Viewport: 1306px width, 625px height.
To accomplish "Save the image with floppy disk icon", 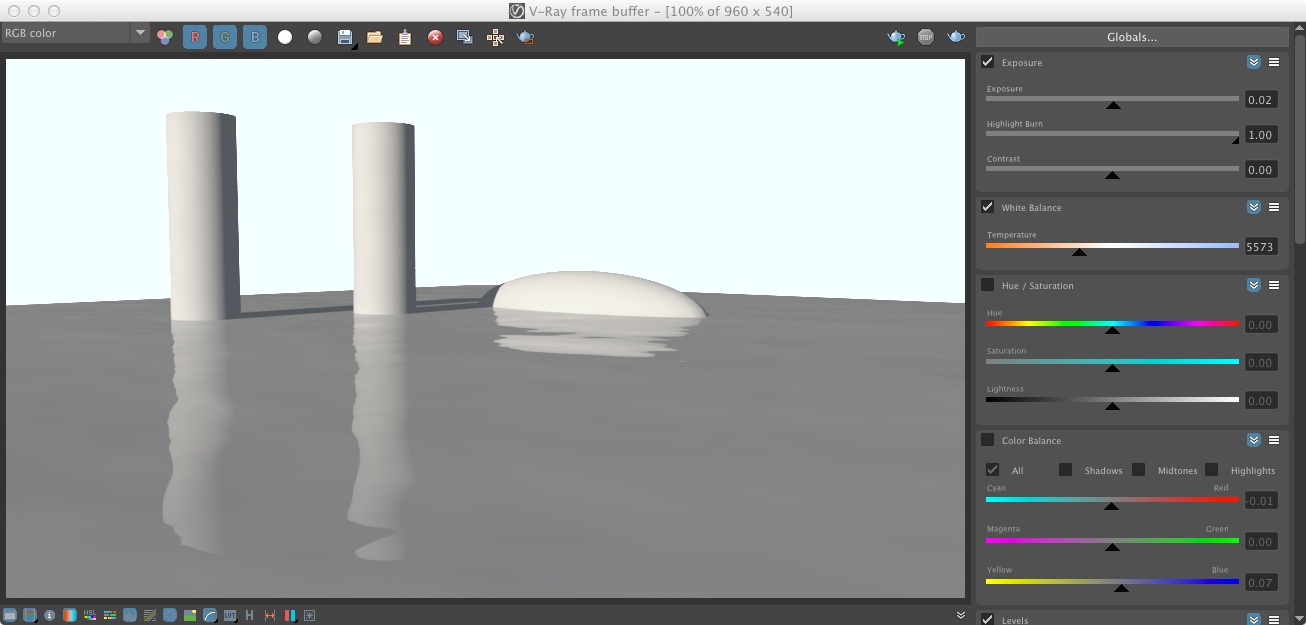I will 345,37.
